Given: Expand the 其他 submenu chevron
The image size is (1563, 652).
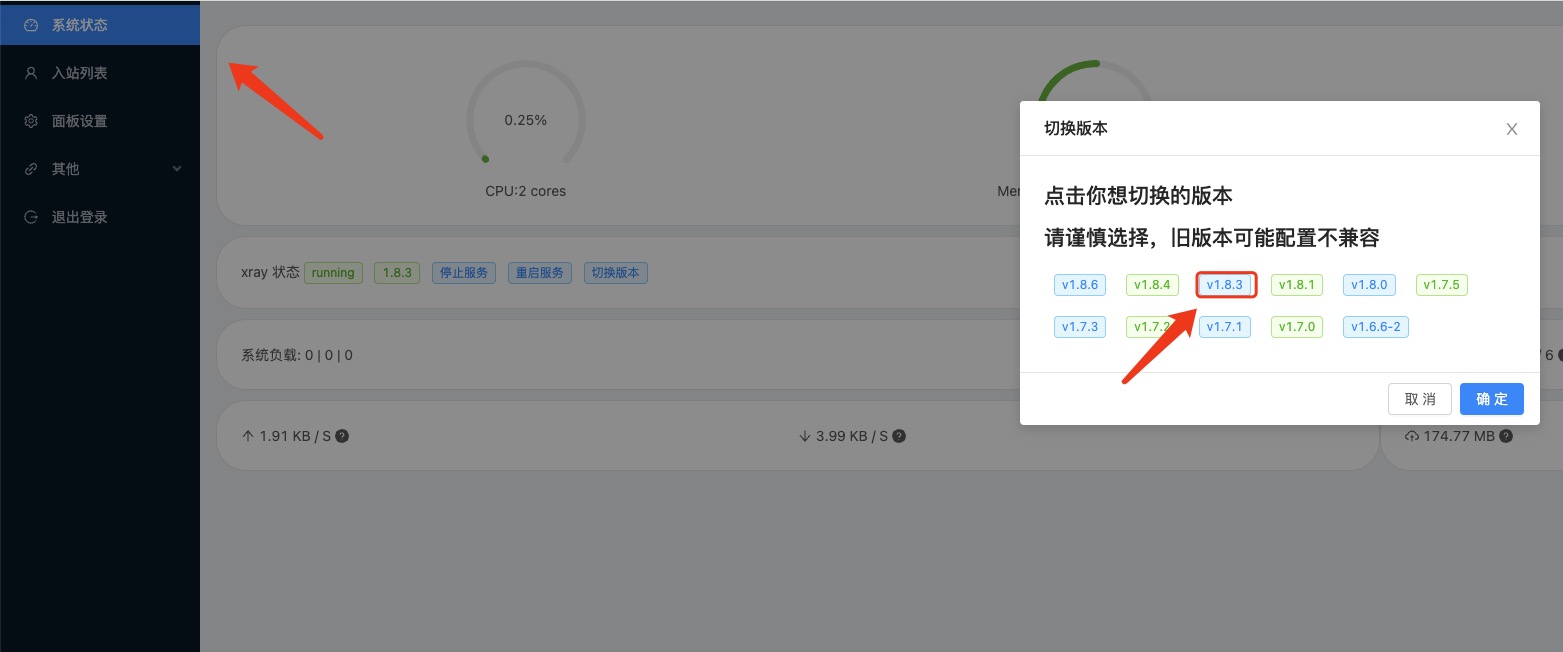Looking at the screenshot, I should pyautogui.click(x=177, y=169).
